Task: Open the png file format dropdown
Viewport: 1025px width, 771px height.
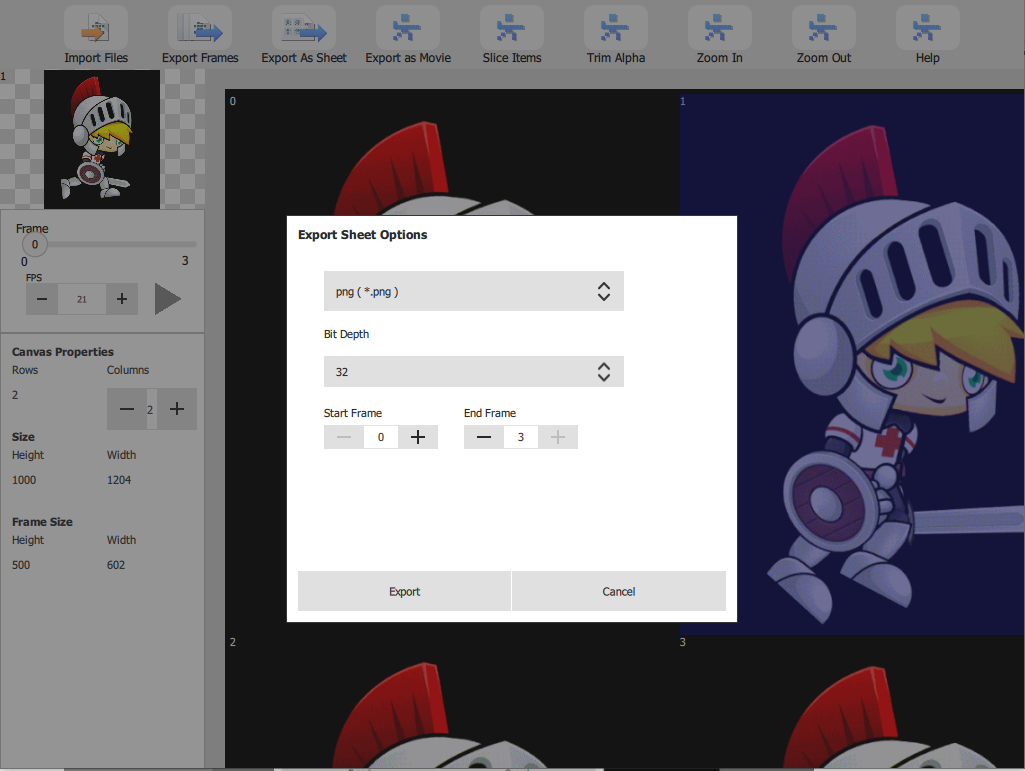Action: pos(473,291)
